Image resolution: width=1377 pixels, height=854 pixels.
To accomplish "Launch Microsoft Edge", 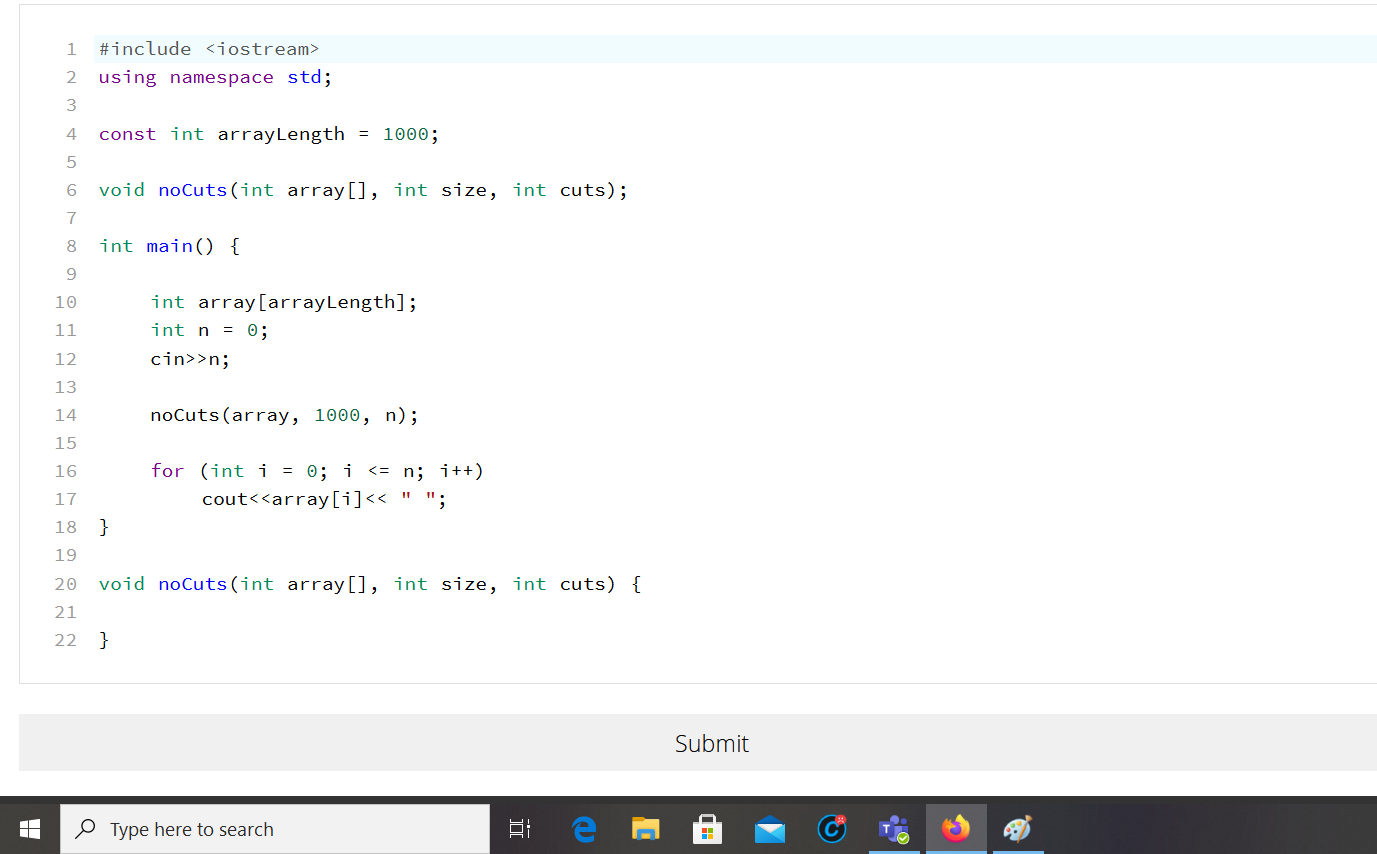I will (x=583, y=828).
